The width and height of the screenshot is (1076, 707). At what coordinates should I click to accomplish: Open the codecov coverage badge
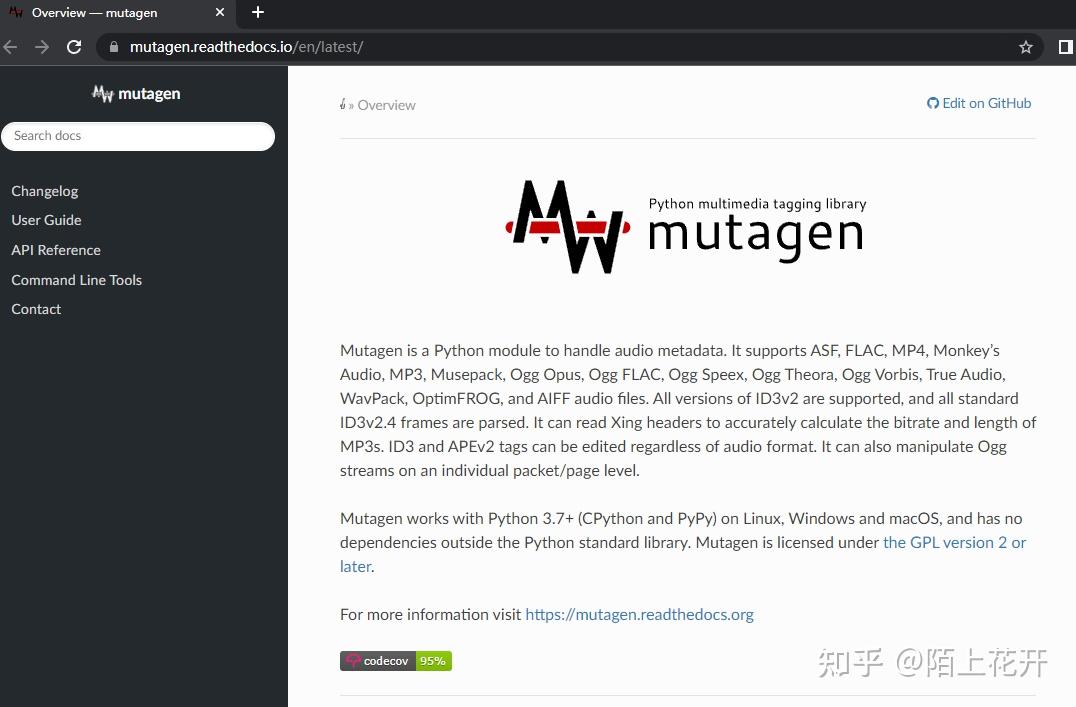click(395, 660)
